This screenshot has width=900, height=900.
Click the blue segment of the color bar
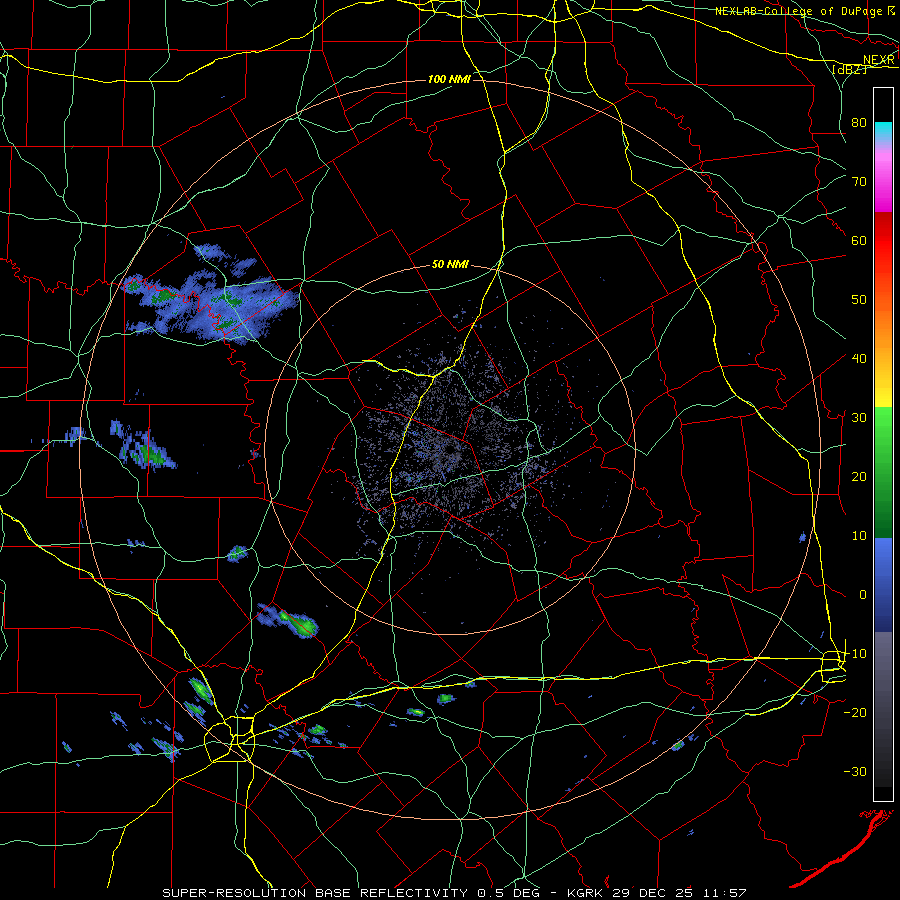(x=883, y=584)
